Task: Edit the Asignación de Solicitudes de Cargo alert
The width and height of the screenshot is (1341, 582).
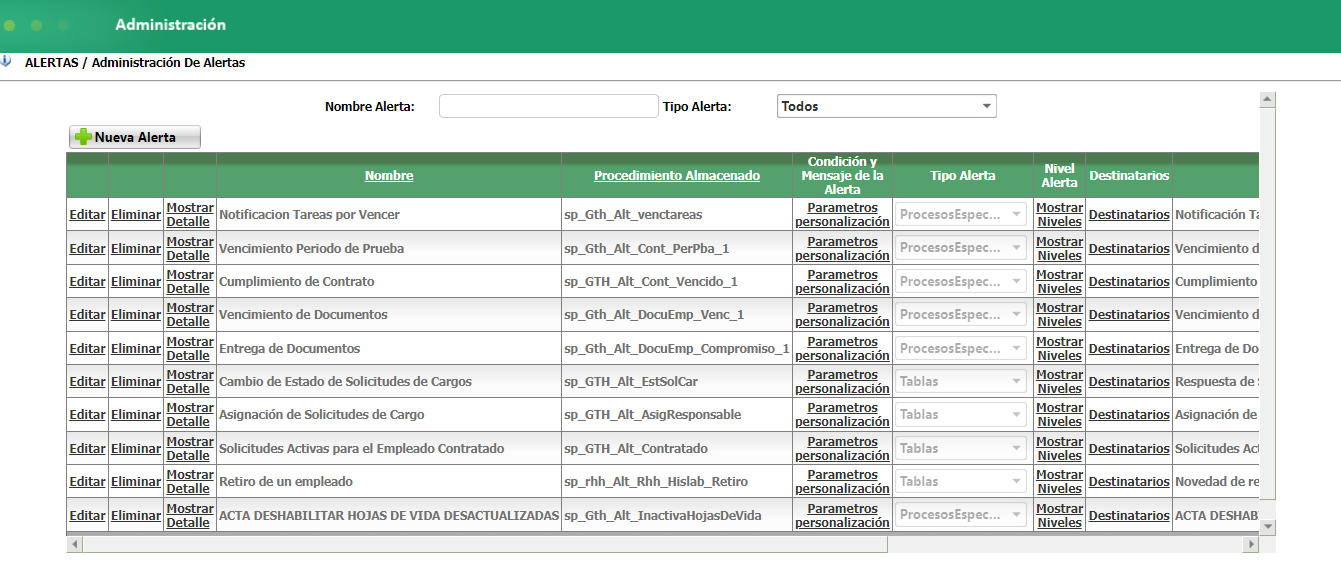Action: coord(87,415)
